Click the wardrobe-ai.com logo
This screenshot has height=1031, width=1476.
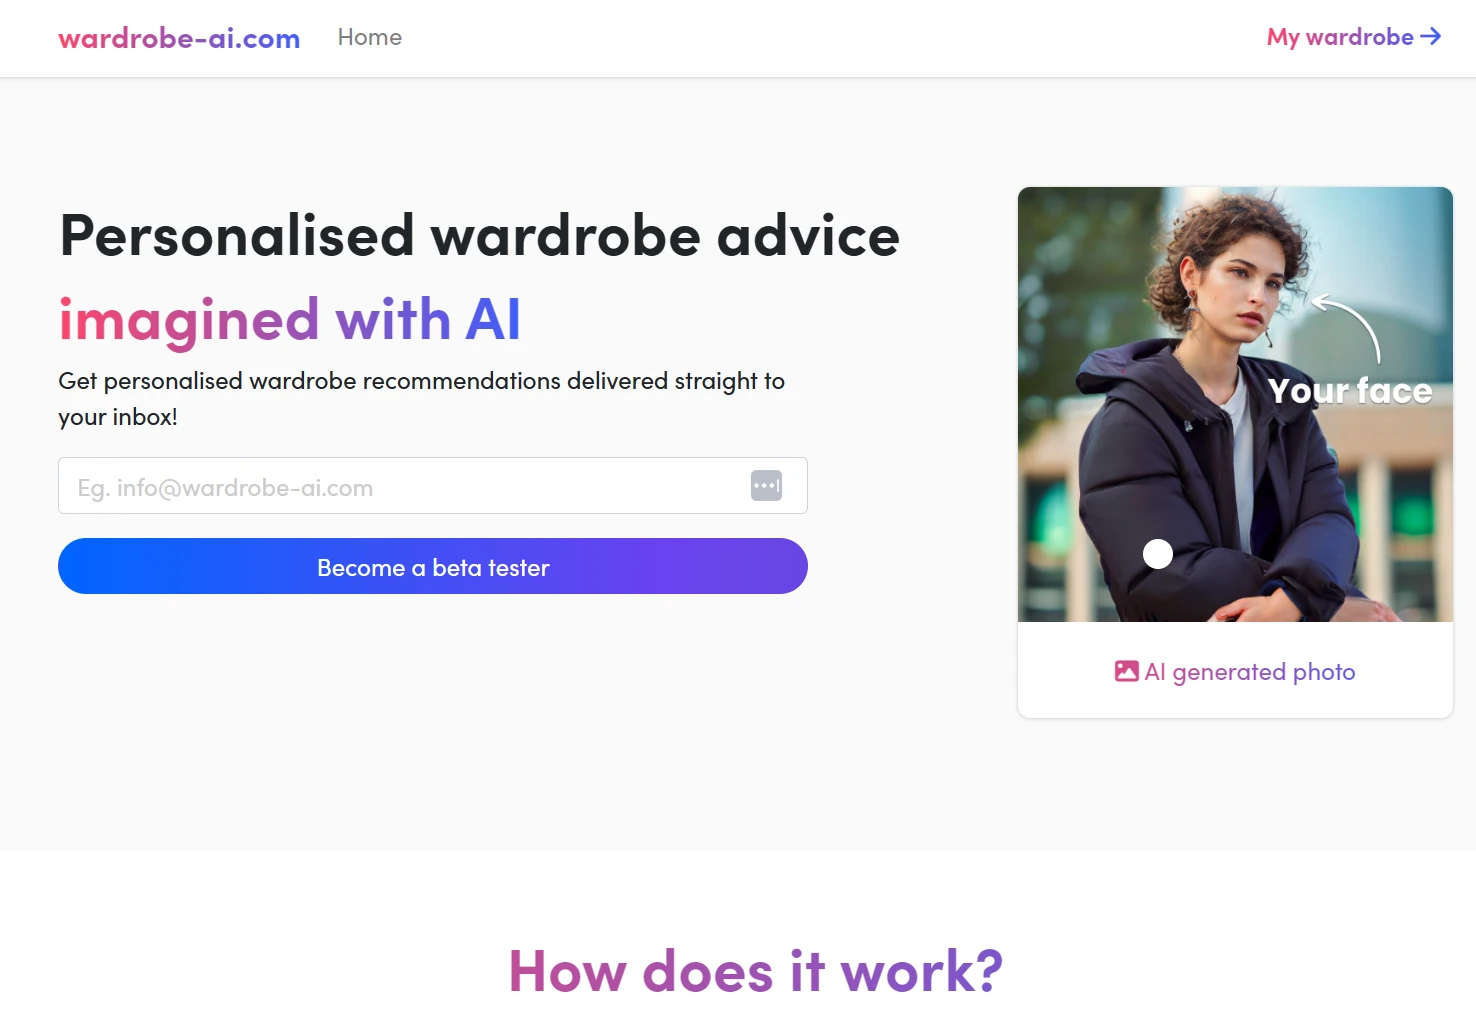[179, 38]
